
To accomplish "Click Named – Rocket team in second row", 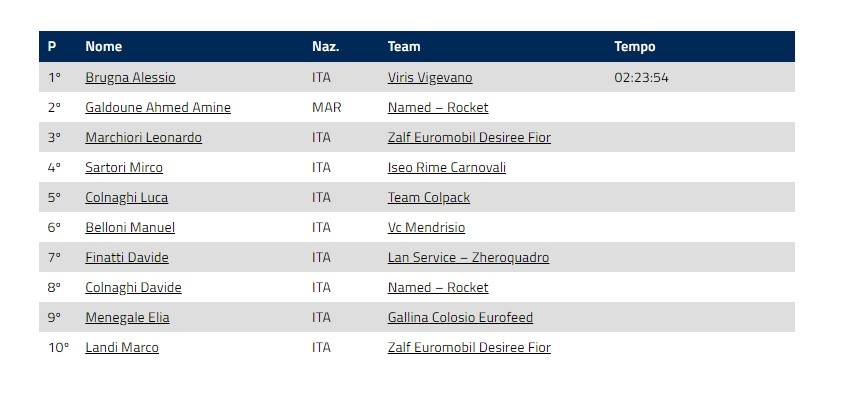I will (438, 108).
